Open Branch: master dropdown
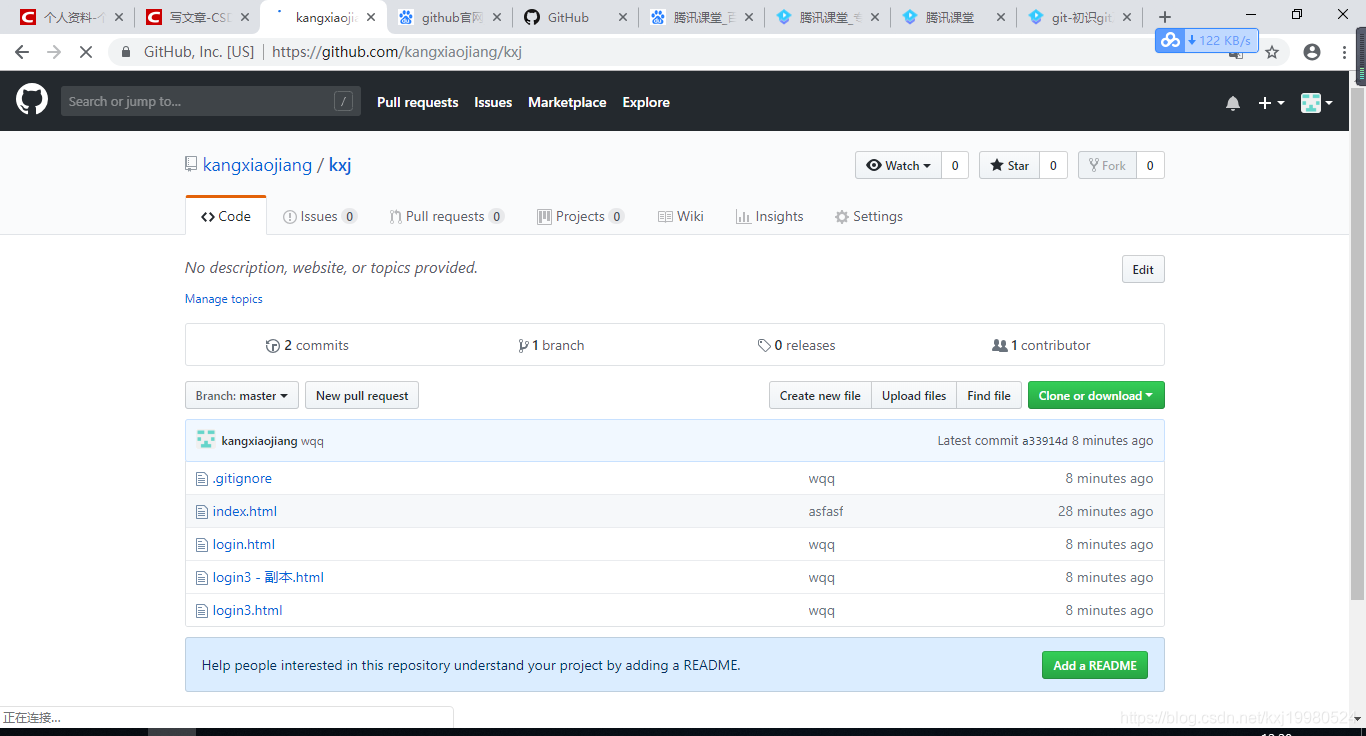The image size is (1366, 736). pyautogui.click(x=241, y=396)
